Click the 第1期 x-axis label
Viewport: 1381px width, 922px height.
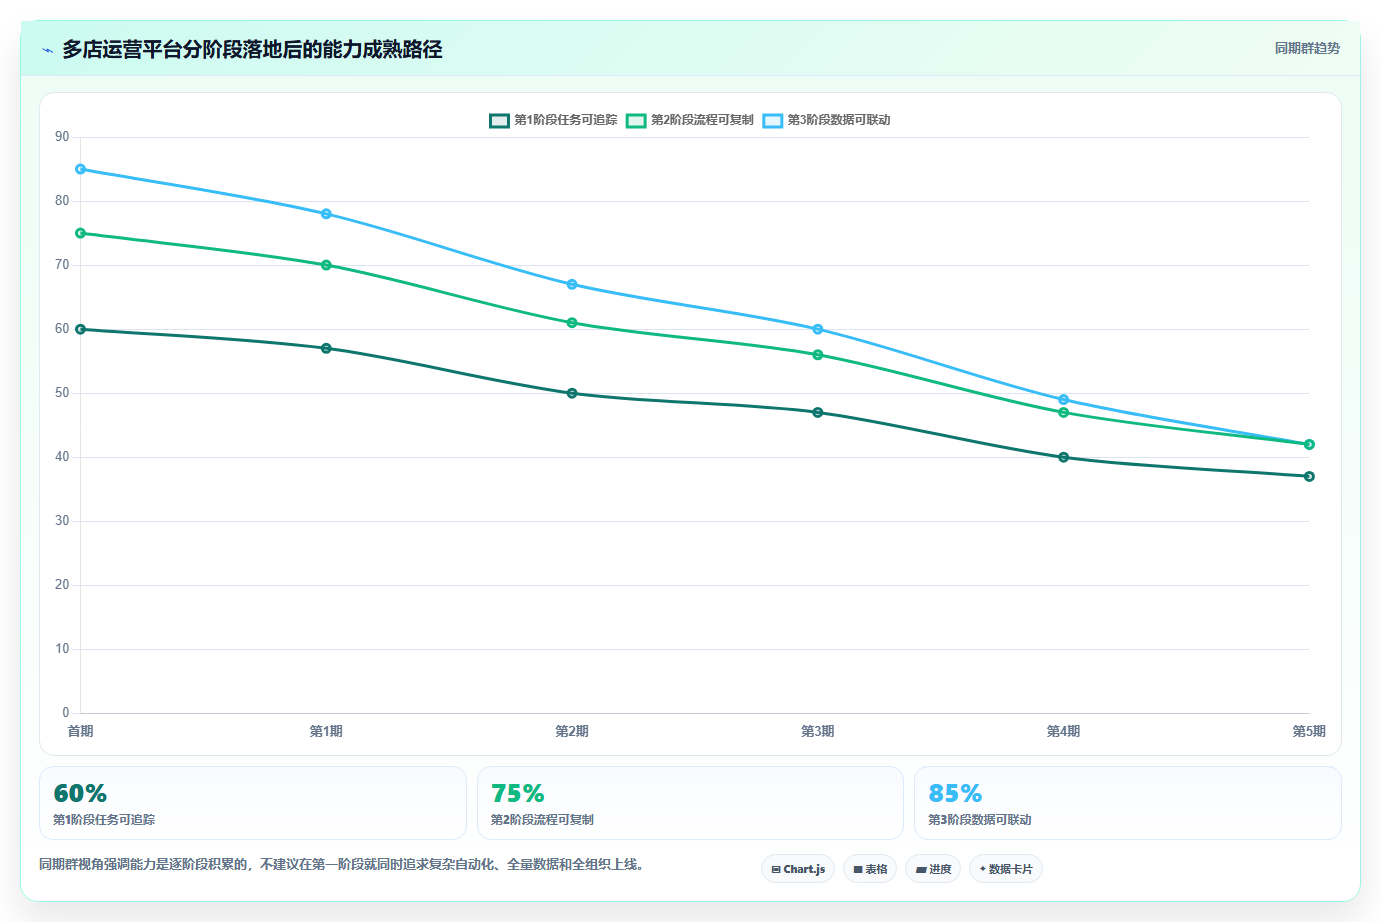click(326, 731)
